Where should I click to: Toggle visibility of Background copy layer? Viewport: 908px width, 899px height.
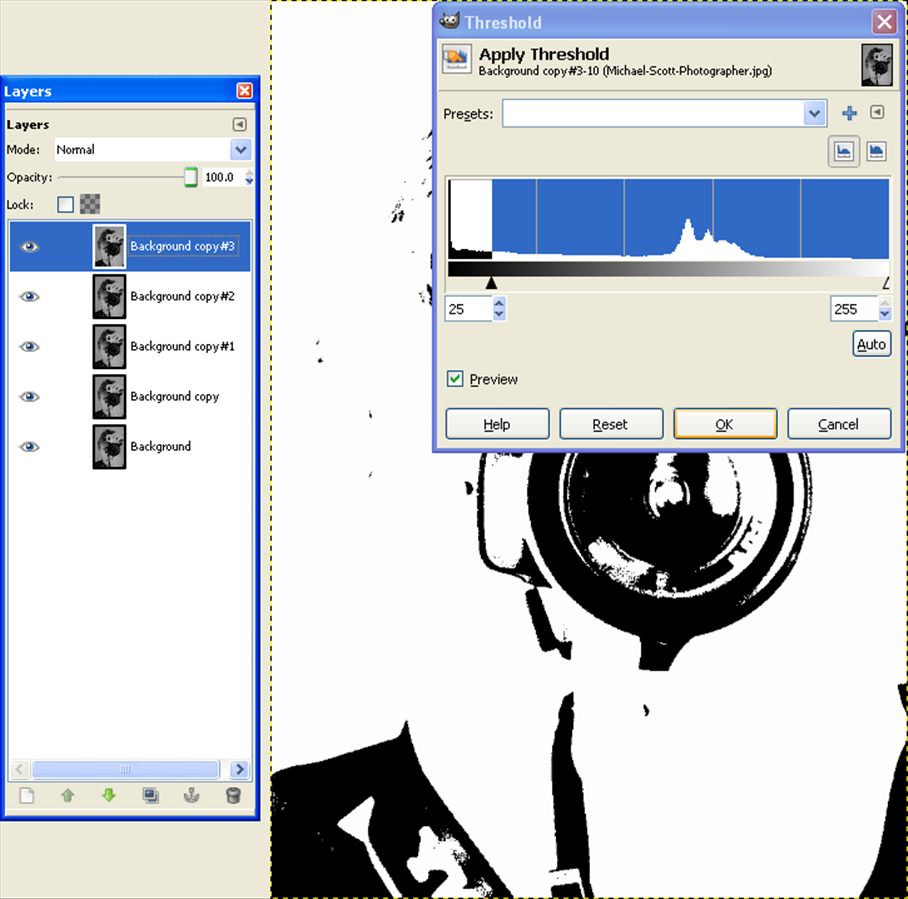[x=30, y=396]
